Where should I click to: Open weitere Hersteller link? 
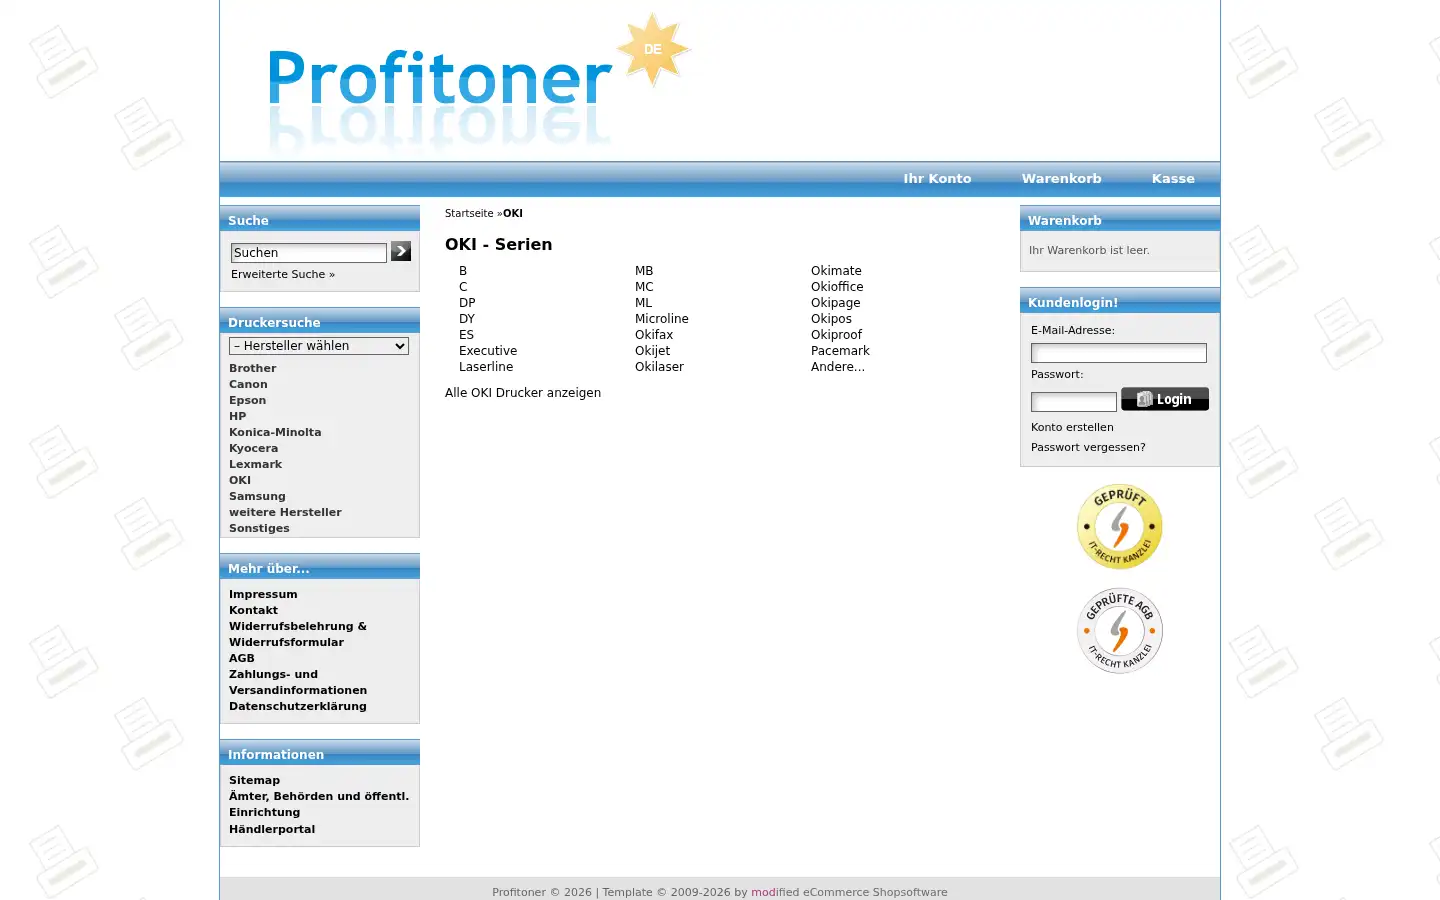[x=285, y=512]
